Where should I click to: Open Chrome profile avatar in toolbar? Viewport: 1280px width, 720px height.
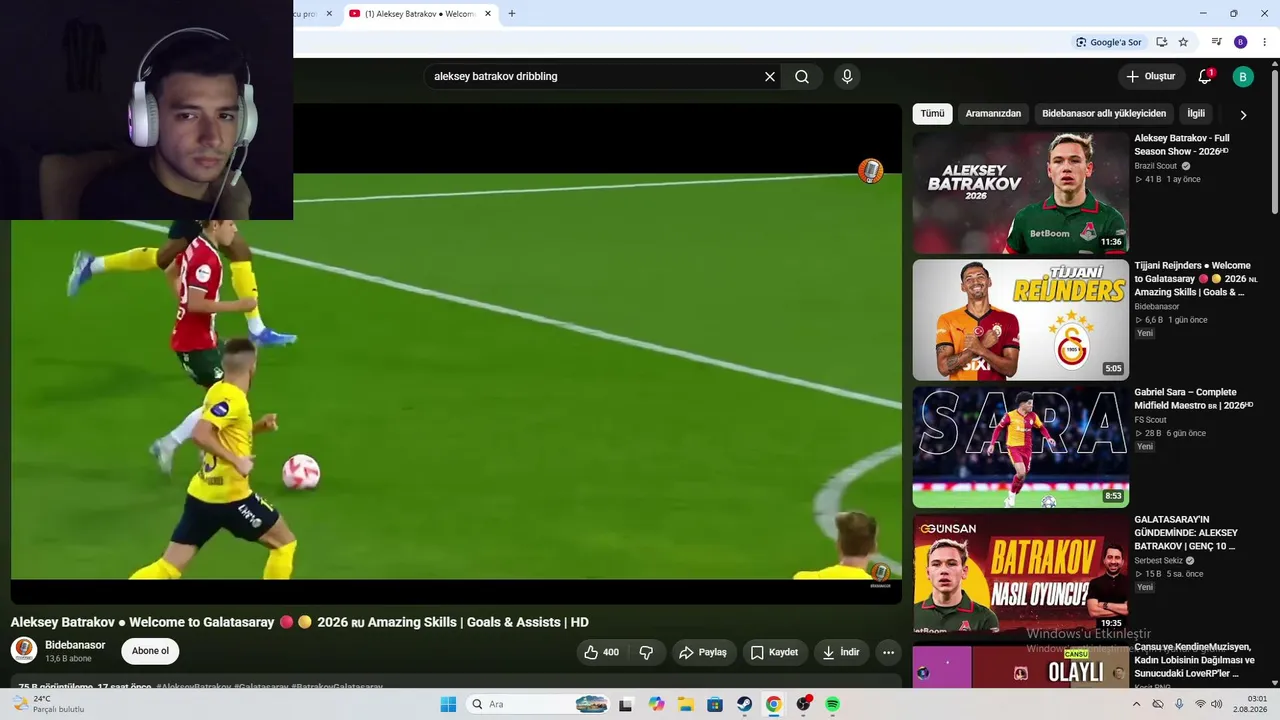[1241, 42]
